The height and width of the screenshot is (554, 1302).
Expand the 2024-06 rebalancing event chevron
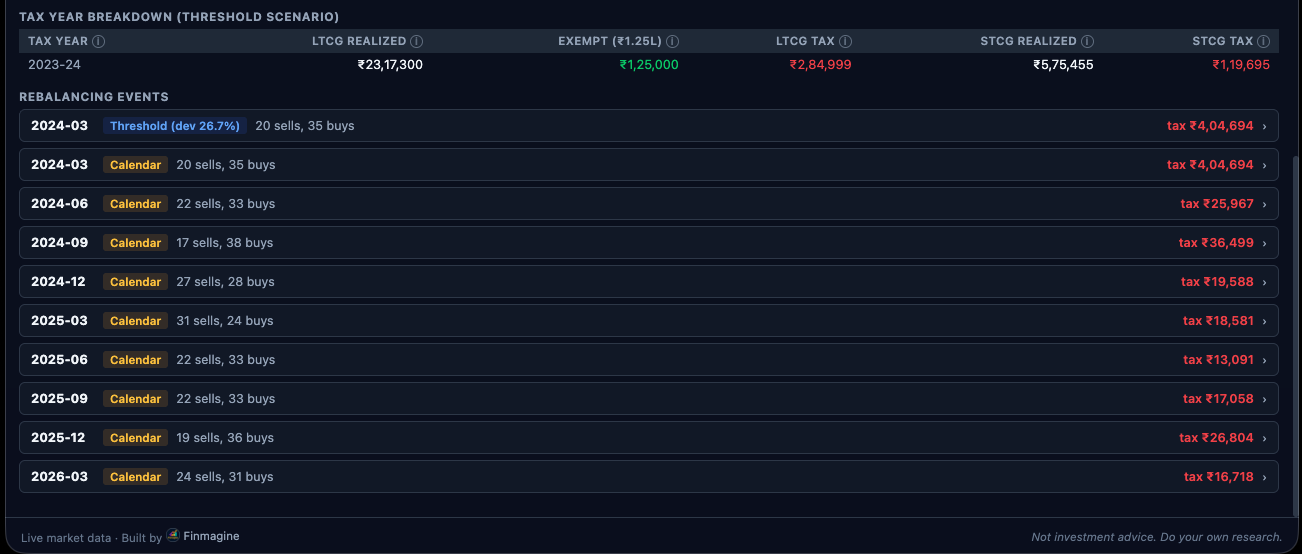click(x=1265, y=204)
